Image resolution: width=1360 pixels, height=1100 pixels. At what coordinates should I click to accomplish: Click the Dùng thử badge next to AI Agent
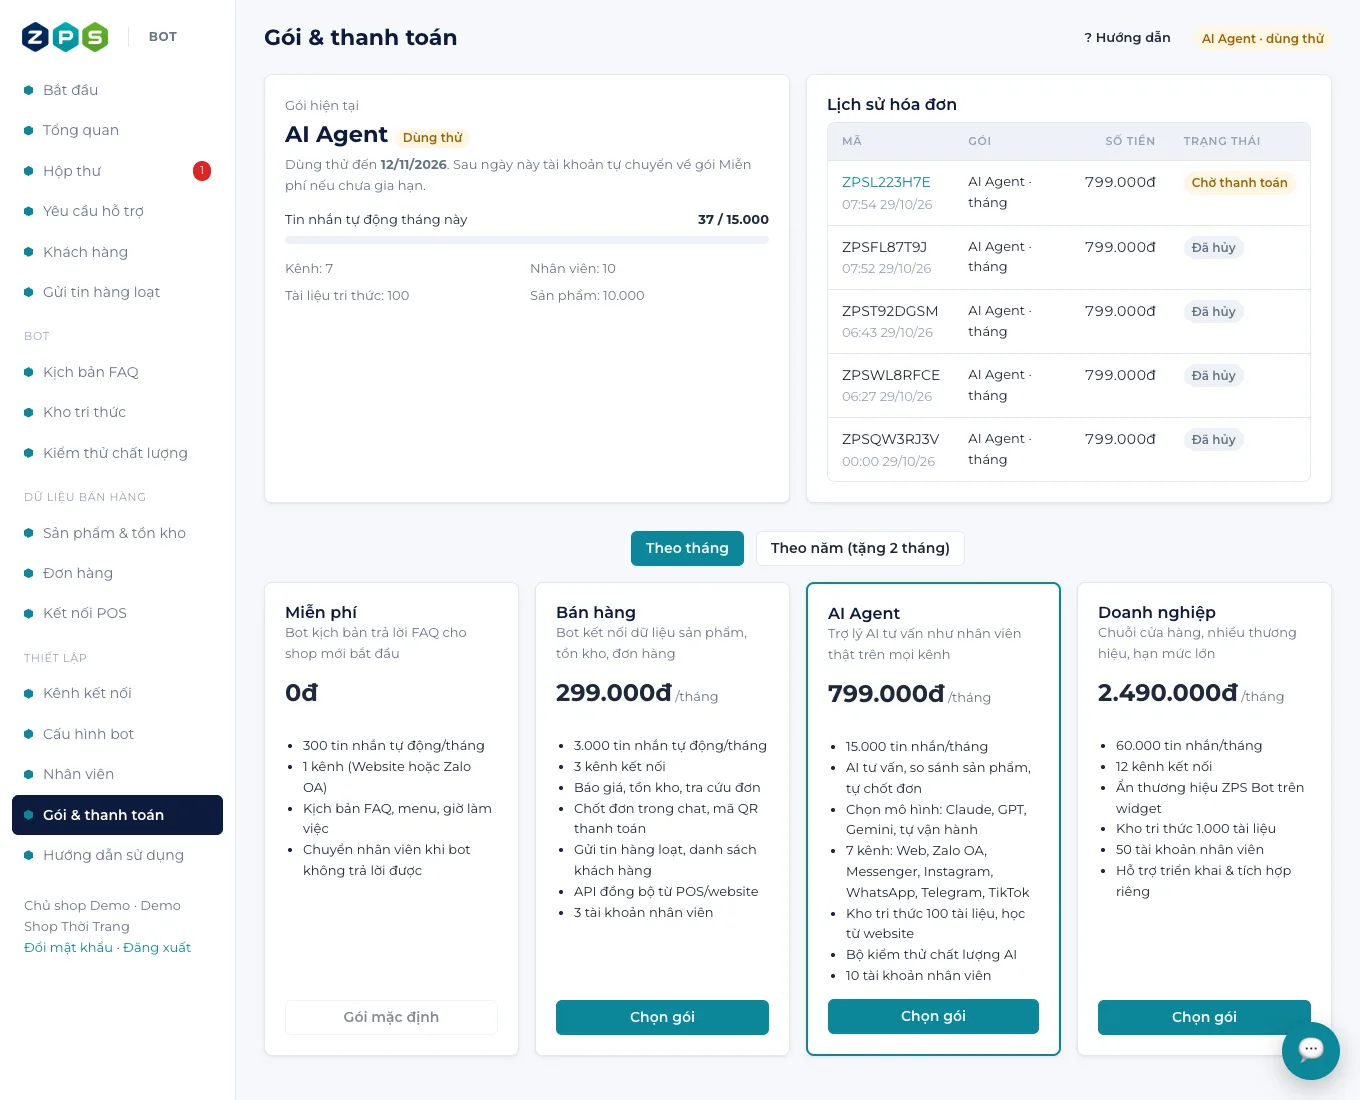tap(432, 138)
